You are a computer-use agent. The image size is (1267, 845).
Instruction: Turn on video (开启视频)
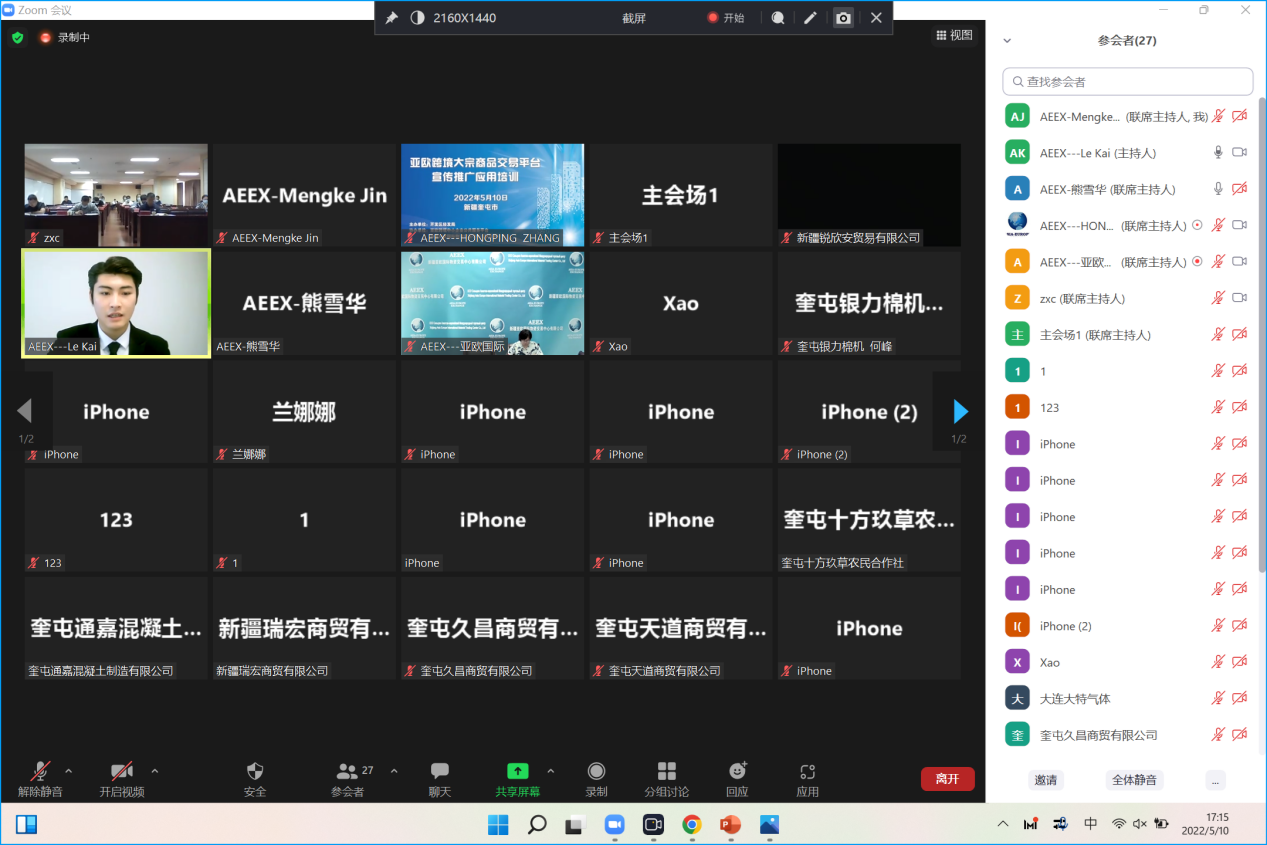pyautogui.click(x=121, y=771)
